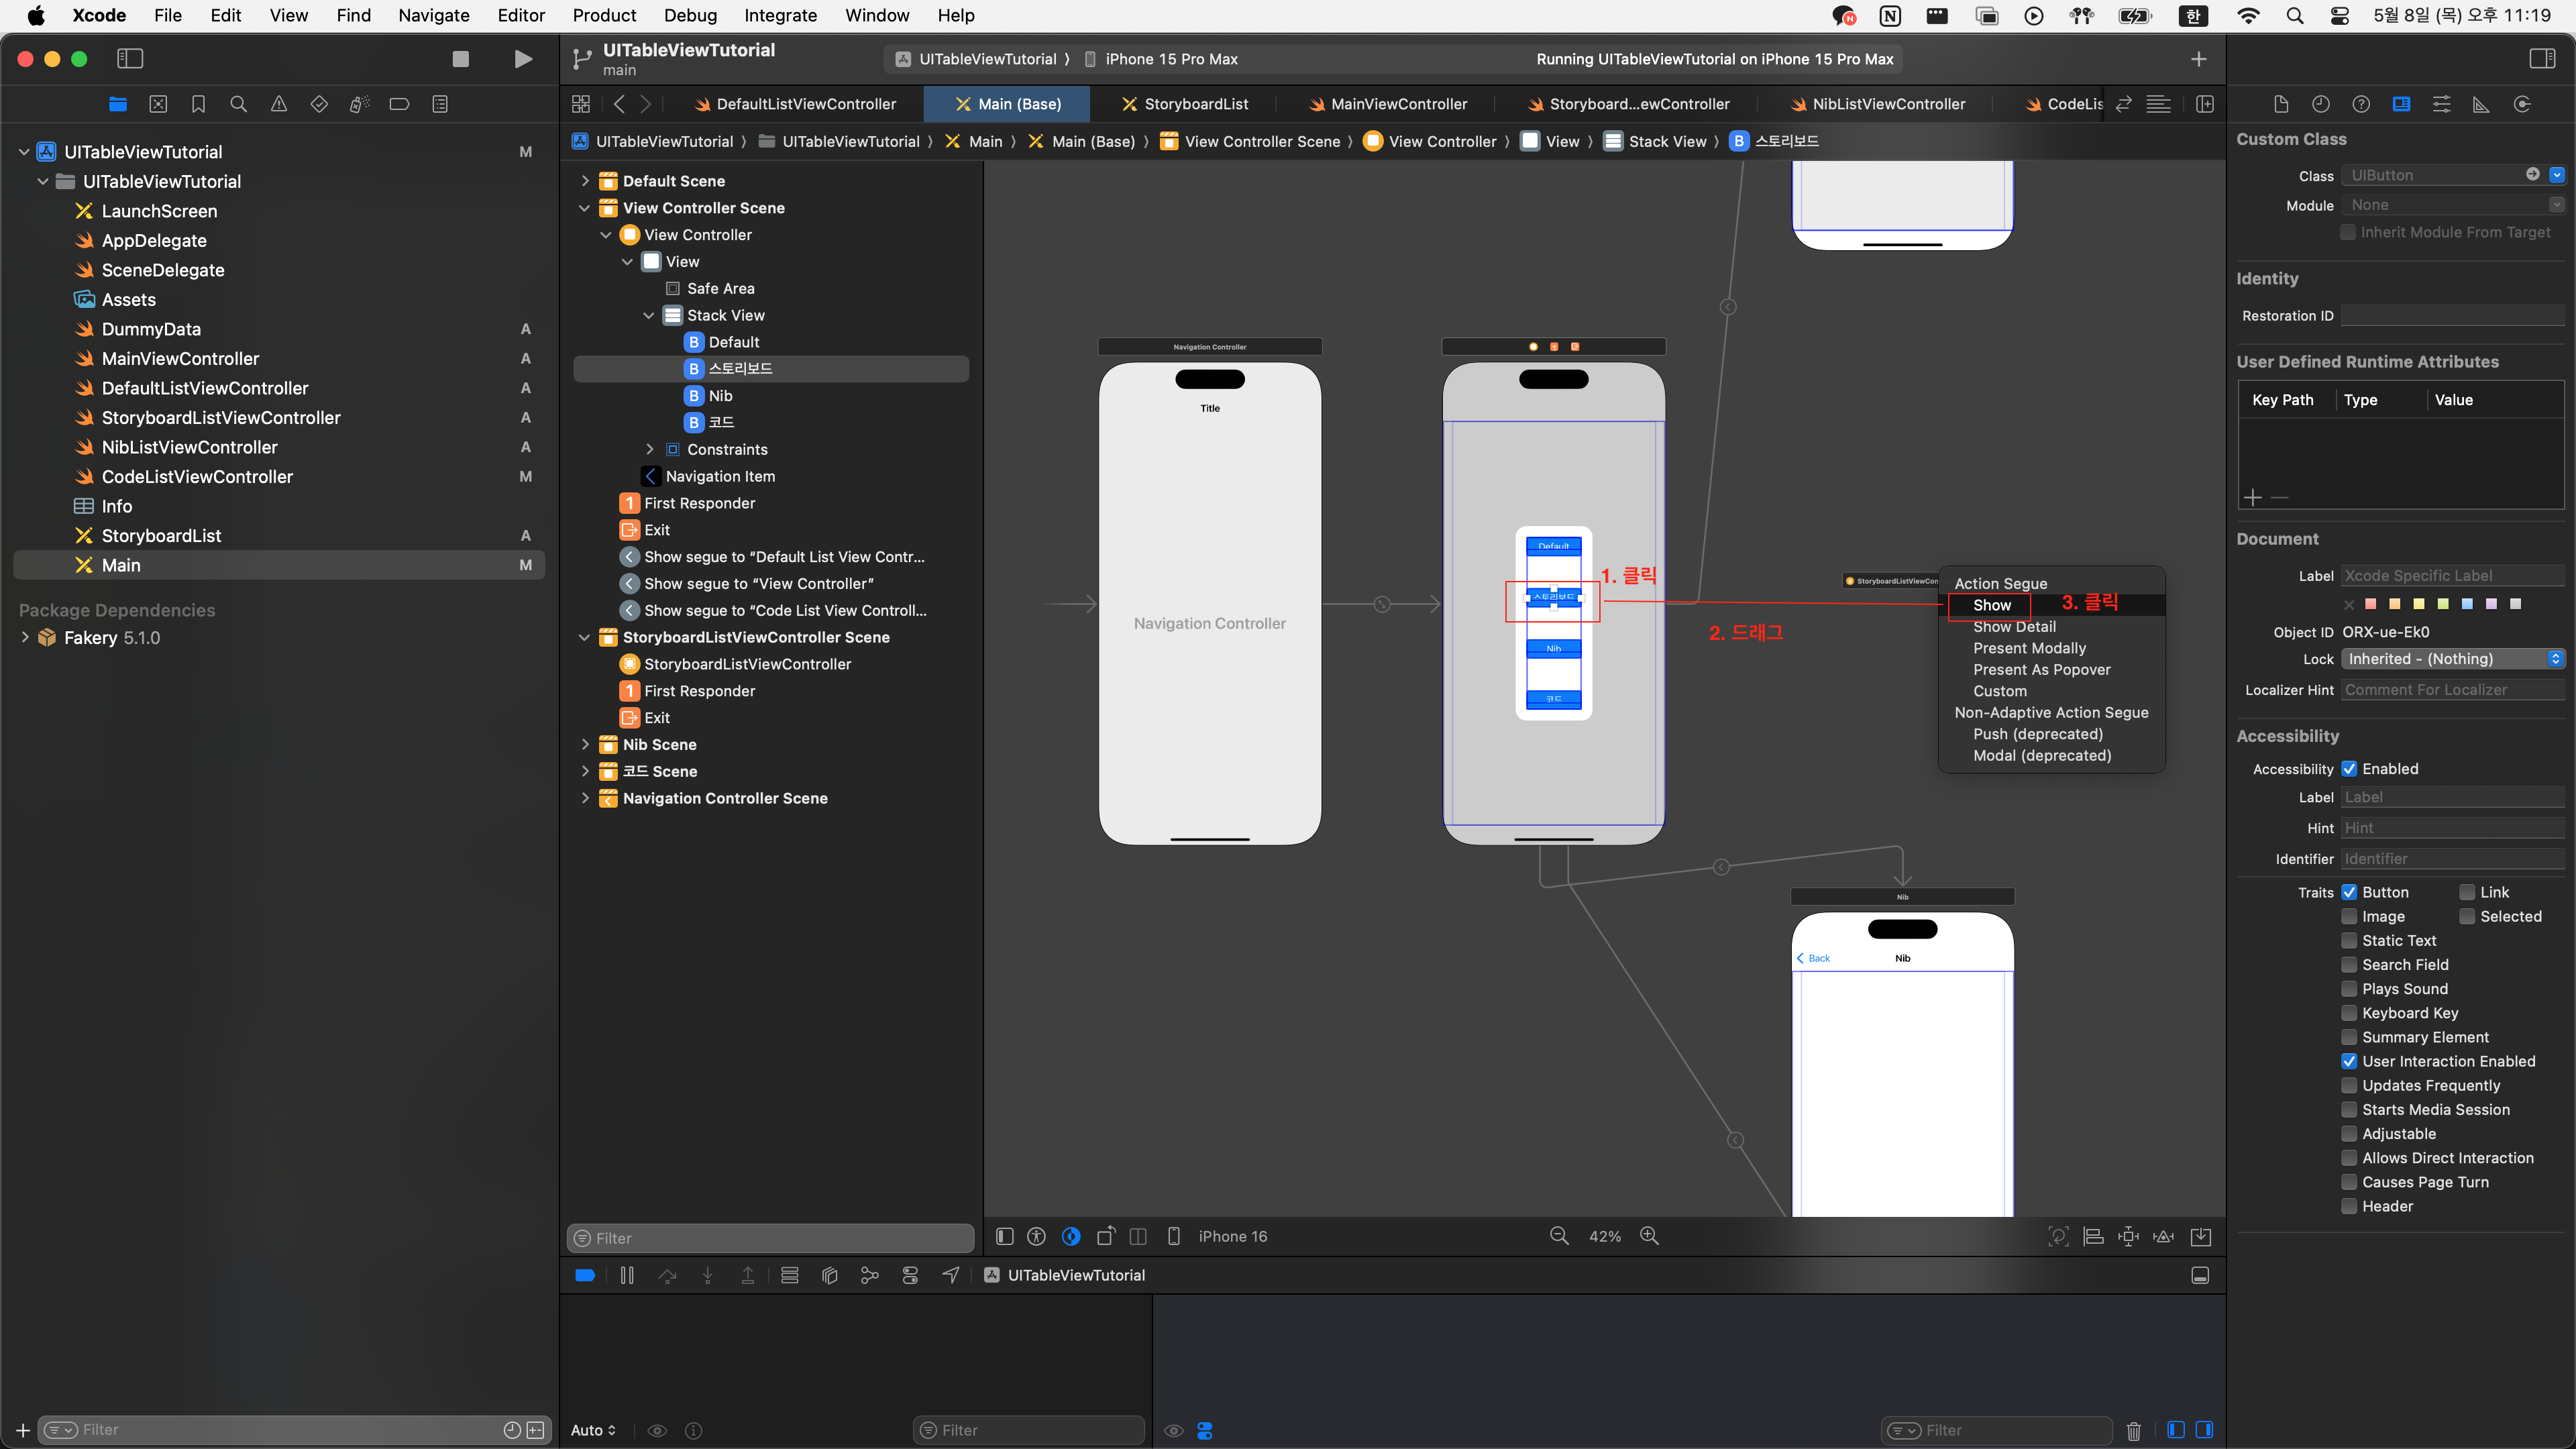Choose Present Modally in the segue popup
The image size is (2576, 1449).
[2029, 648]
